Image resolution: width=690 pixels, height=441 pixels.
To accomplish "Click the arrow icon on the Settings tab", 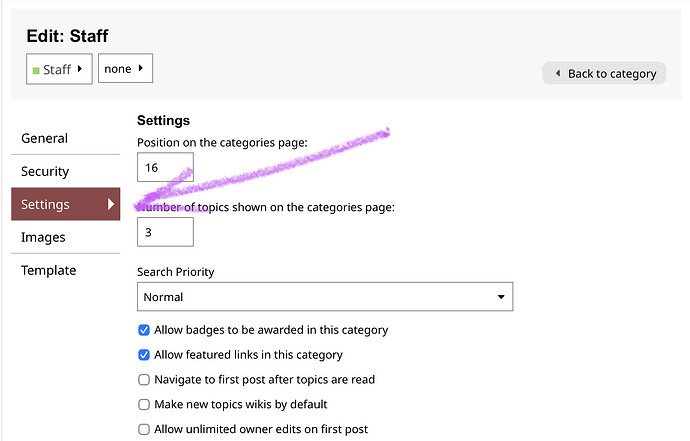I will point(111,204).
